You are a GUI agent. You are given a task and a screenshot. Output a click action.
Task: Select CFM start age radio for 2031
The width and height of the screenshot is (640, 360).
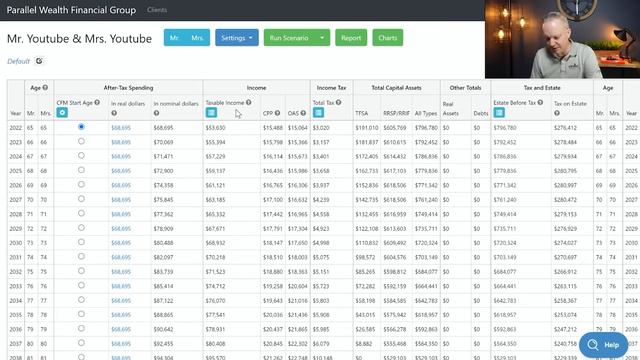pos(81,256)
